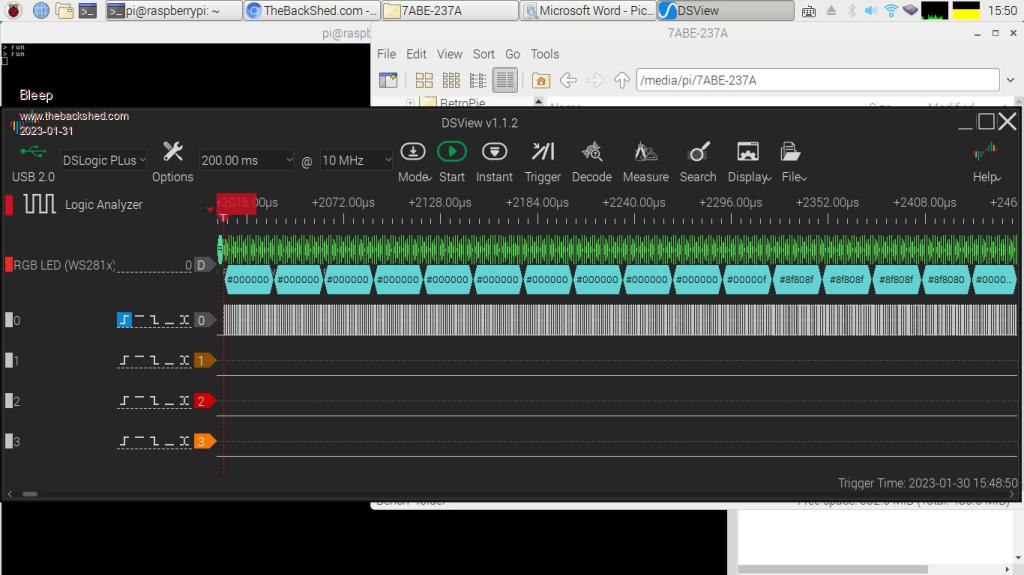This screenshot has height=575, width=1024.
Task: Open the 10 MHz sample rate dropdown
Action: pos(357,160)
